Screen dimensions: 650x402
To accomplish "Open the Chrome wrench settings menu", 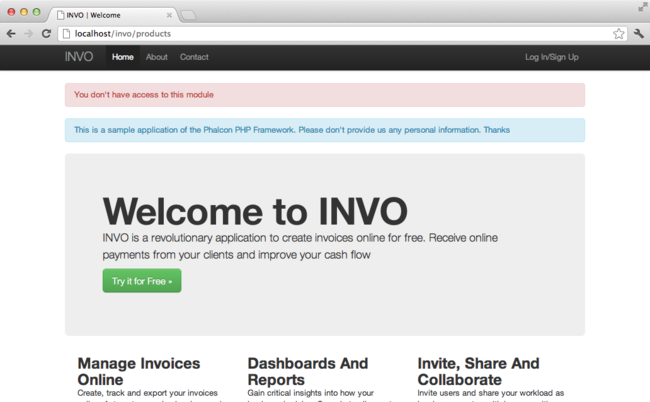I will pos(638,33).
